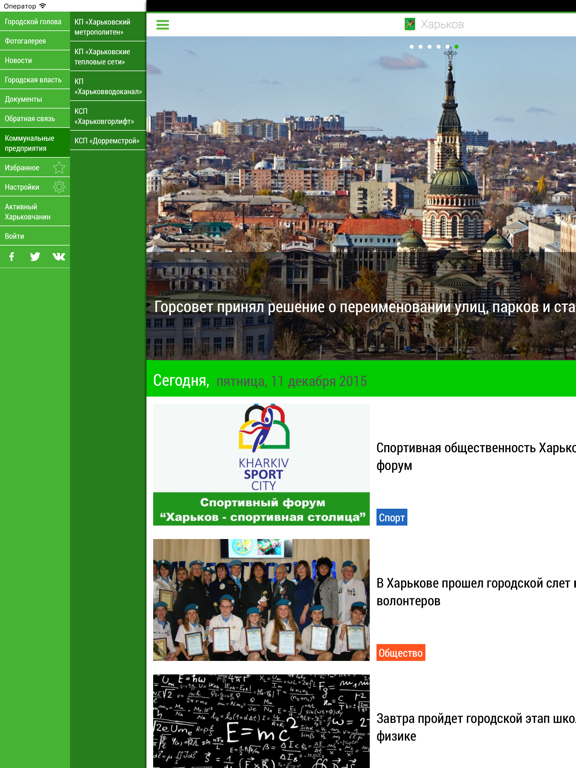Choose КСП «Харьковгорлифт» submenu item

(108, 116)
